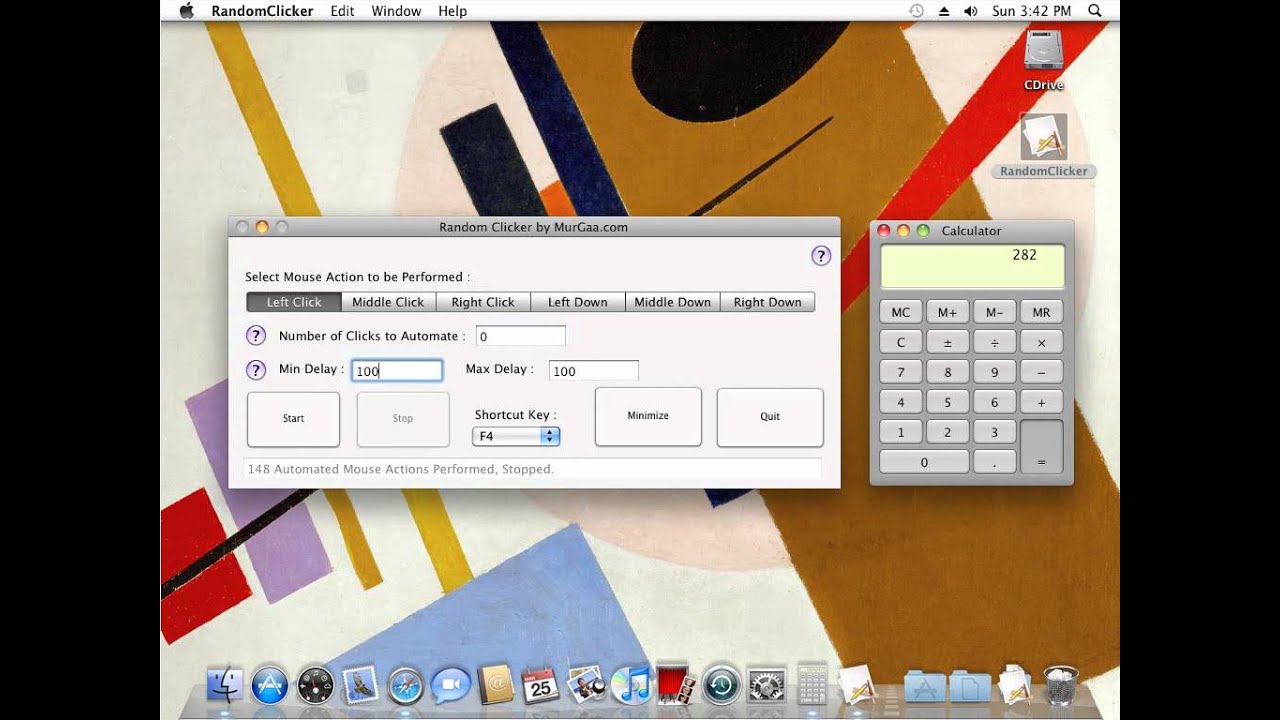Choose the Left Down mouse action
This screenshot has height=720, width=1280.
point(577,302)
